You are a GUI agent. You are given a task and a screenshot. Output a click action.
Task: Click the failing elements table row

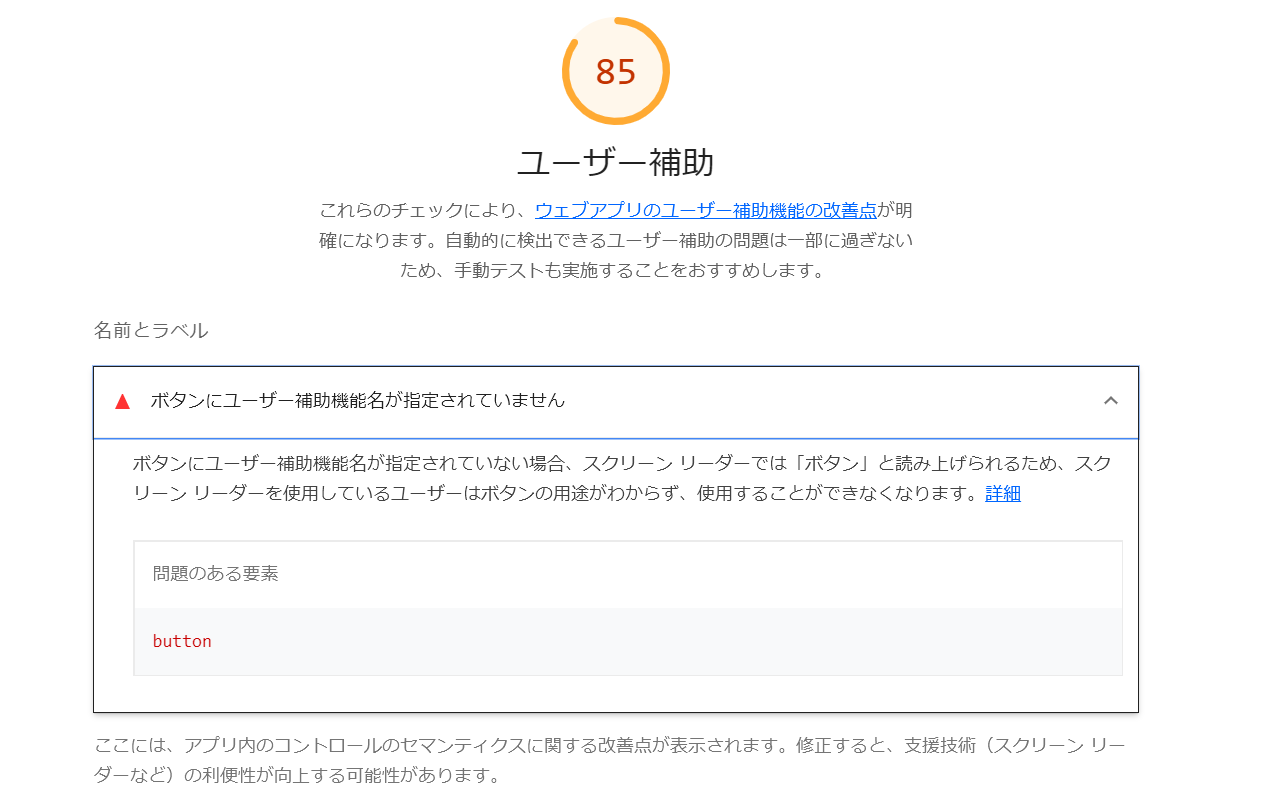628,641
